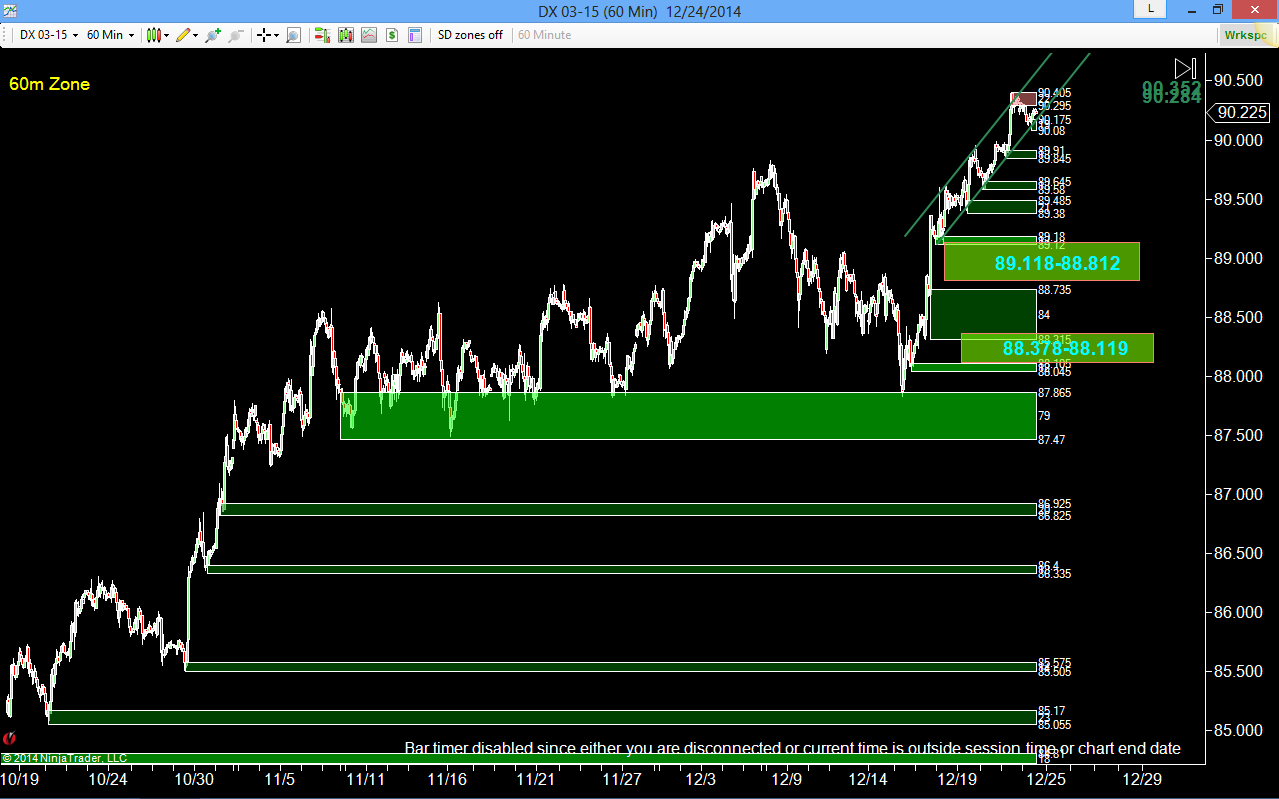The image size is (1279, 799).
Task: Expand the crosshair cursor dropdown arrow
Action: 276,35
